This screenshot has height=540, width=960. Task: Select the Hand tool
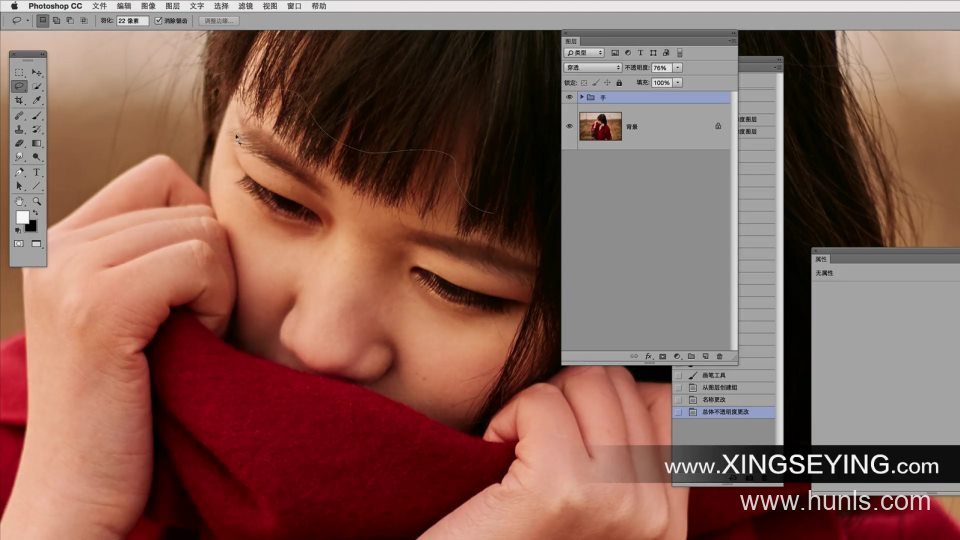coord(20,201)
